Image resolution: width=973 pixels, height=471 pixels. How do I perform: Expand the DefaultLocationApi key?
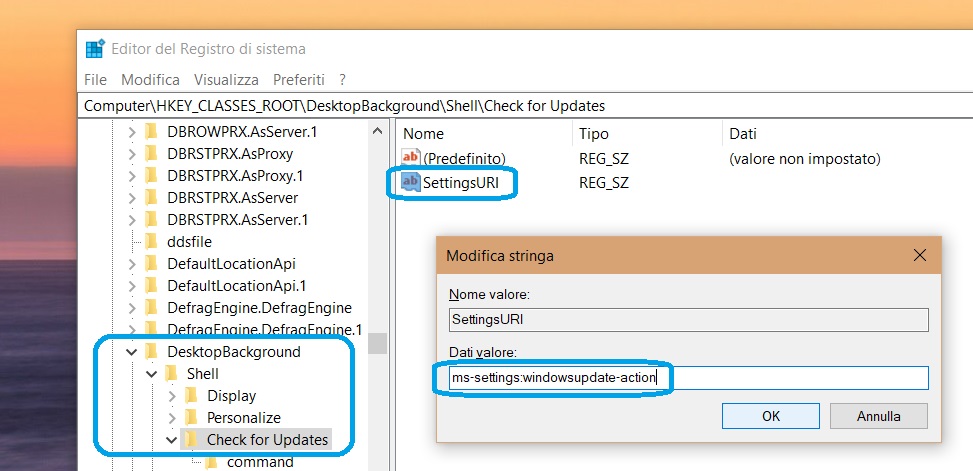point(132,264)
